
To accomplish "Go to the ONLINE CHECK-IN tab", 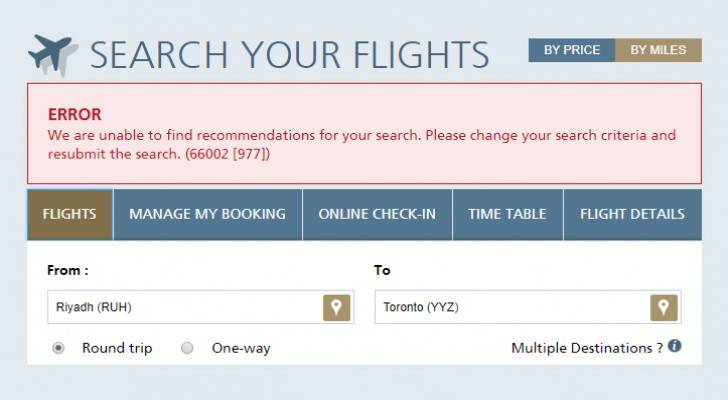I will (x=377, y=214).
